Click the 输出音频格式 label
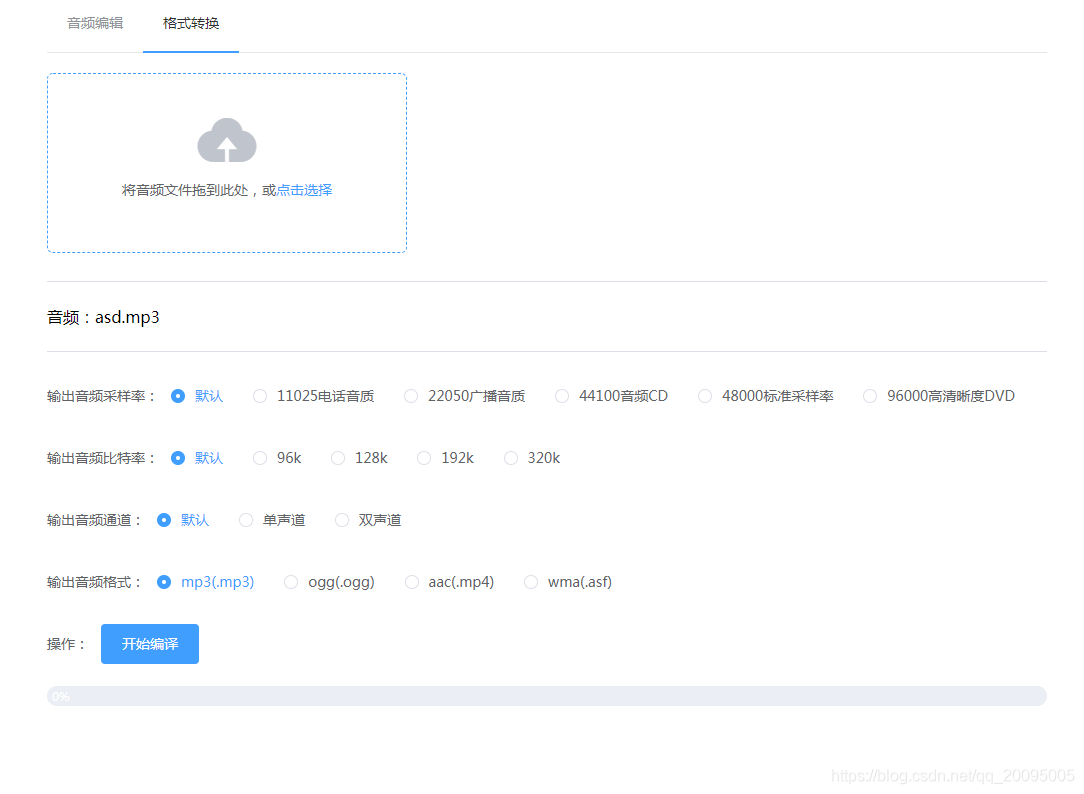 94,583
